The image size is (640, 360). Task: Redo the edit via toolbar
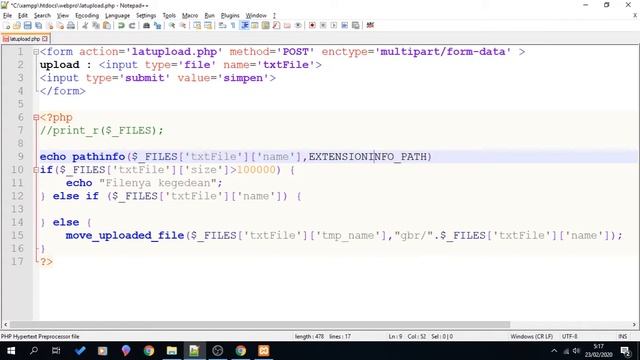[132, 25]
